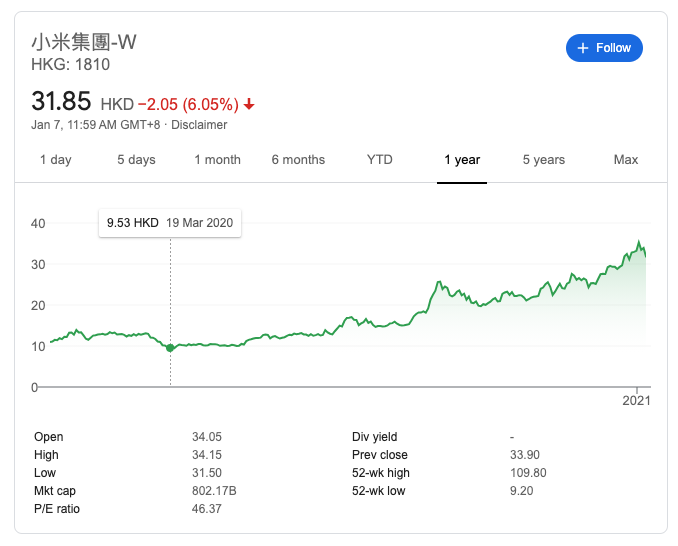Viewport: 678px width, 546px height.
Task: Select the 6 months range tab
Action: 298,160
